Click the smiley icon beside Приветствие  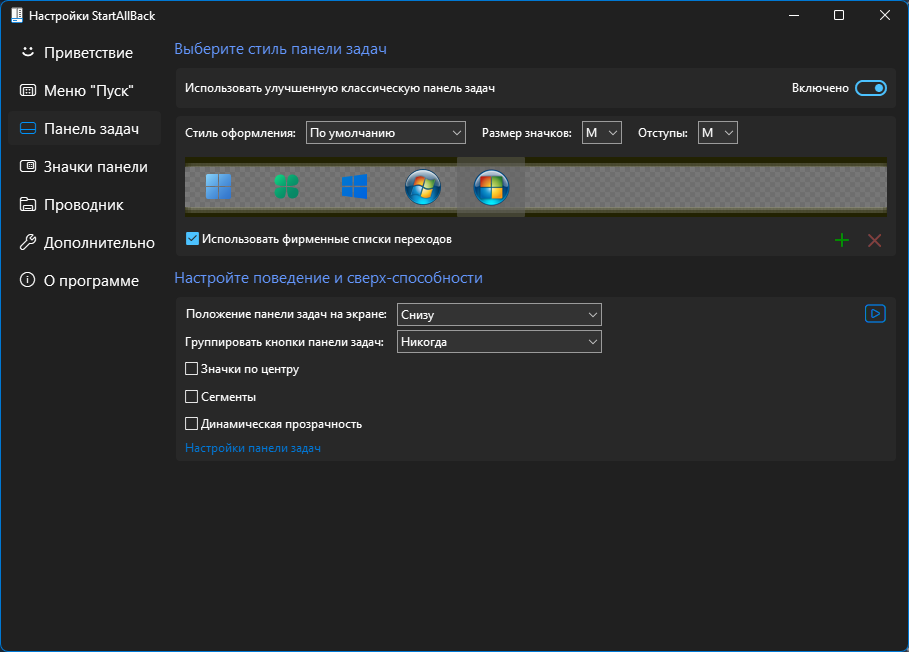click(x=28, y=52)
